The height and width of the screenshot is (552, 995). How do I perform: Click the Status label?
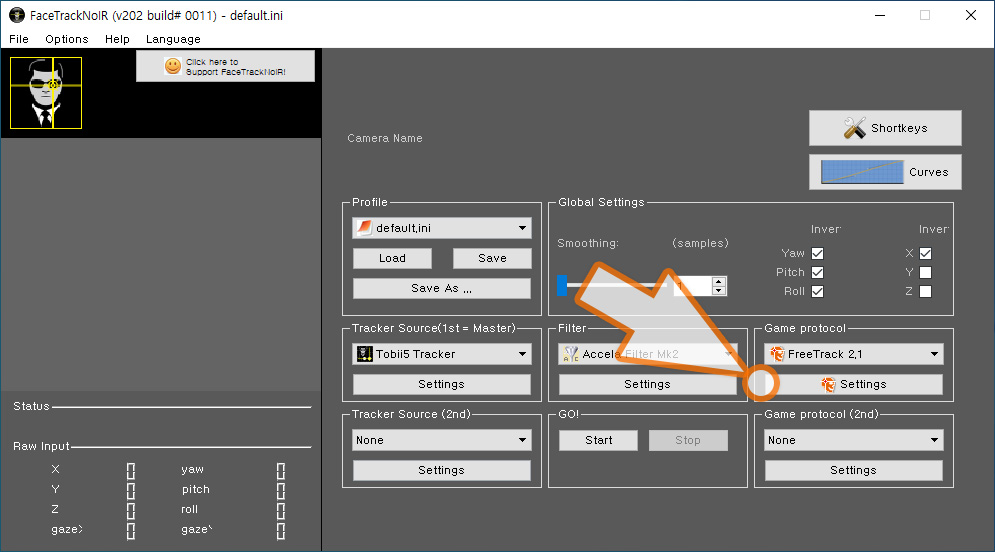31,406
